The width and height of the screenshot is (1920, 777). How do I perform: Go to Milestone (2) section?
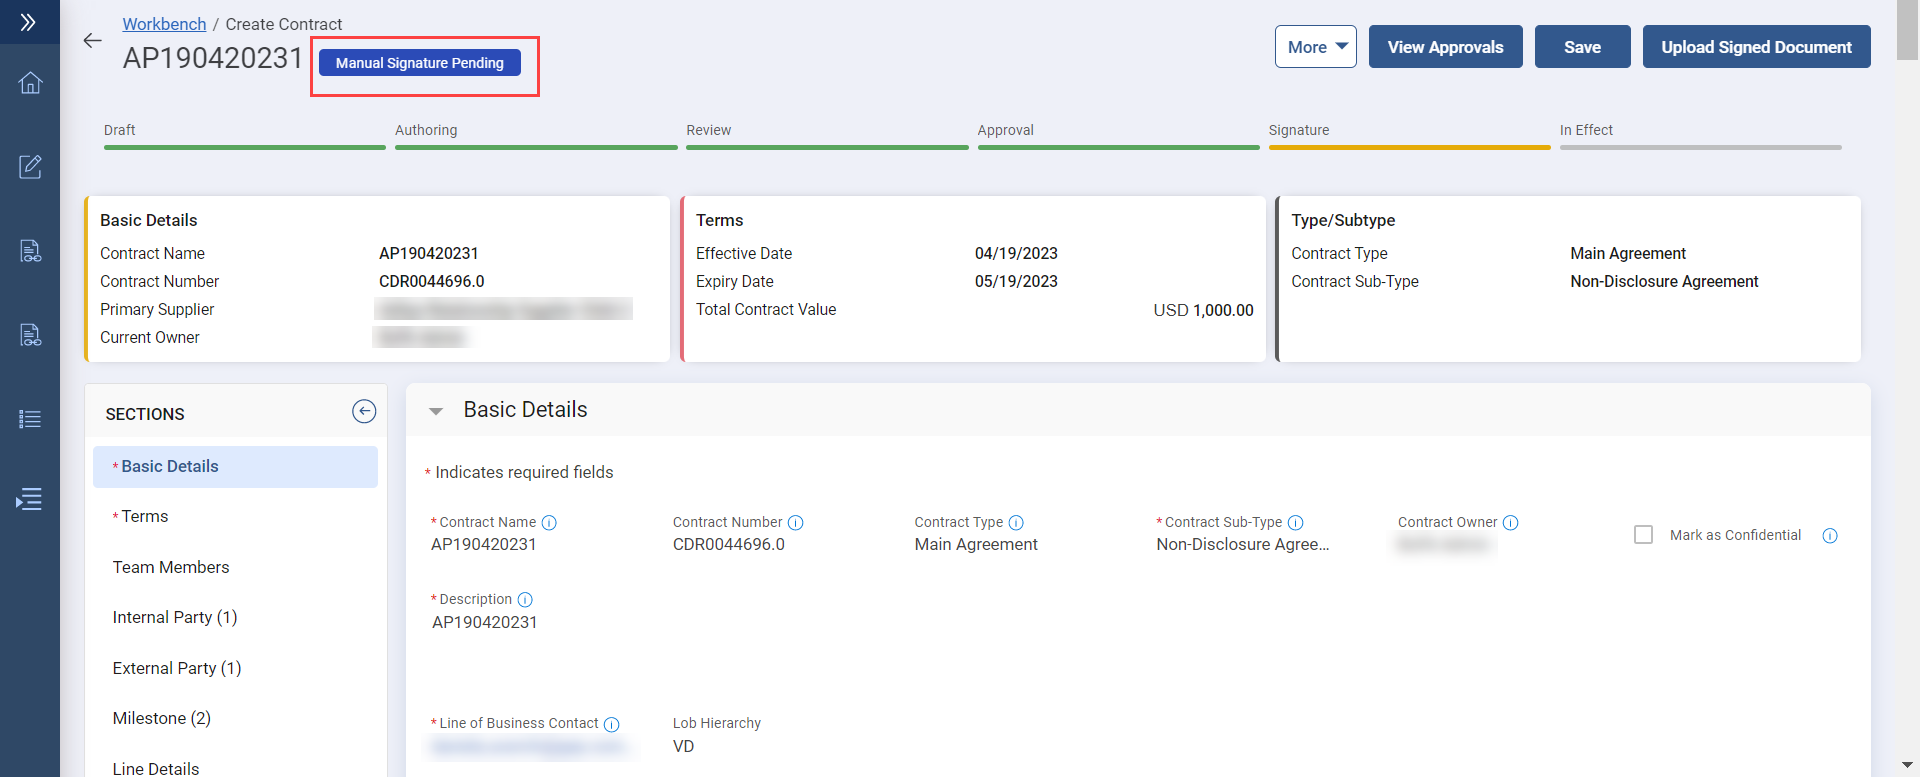tap(162, 718)
